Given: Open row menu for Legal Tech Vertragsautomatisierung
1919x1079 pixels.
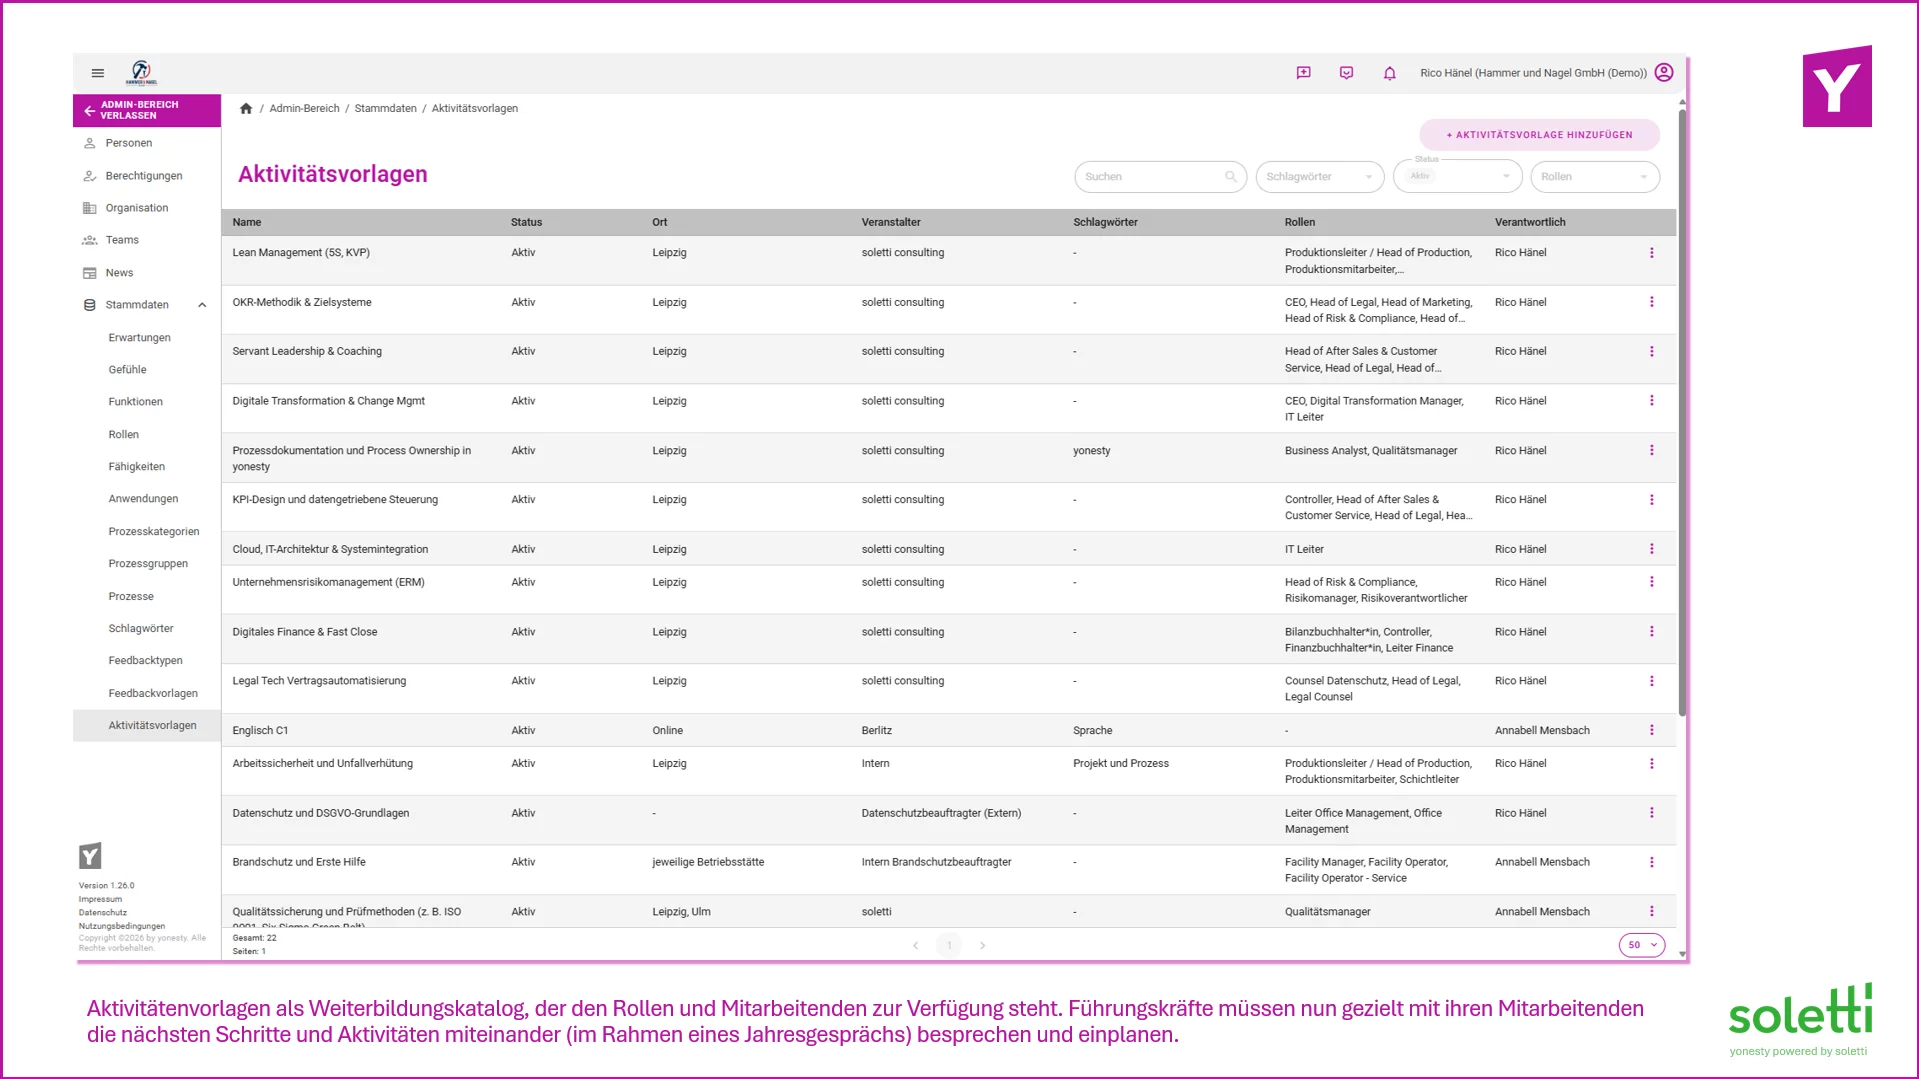Looking at the screenshot, I should (1651, 681).
